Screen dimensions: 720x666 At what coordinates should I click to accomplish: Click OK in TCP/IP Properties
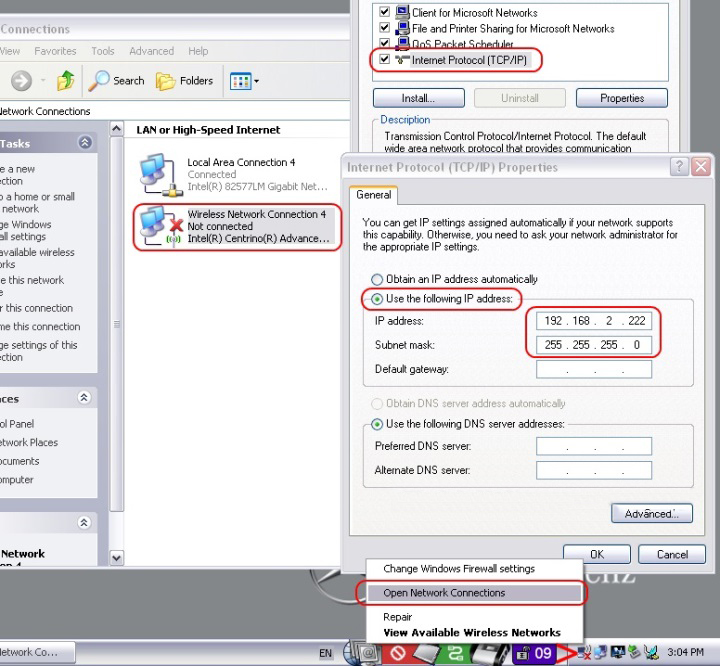pos(597,554)
